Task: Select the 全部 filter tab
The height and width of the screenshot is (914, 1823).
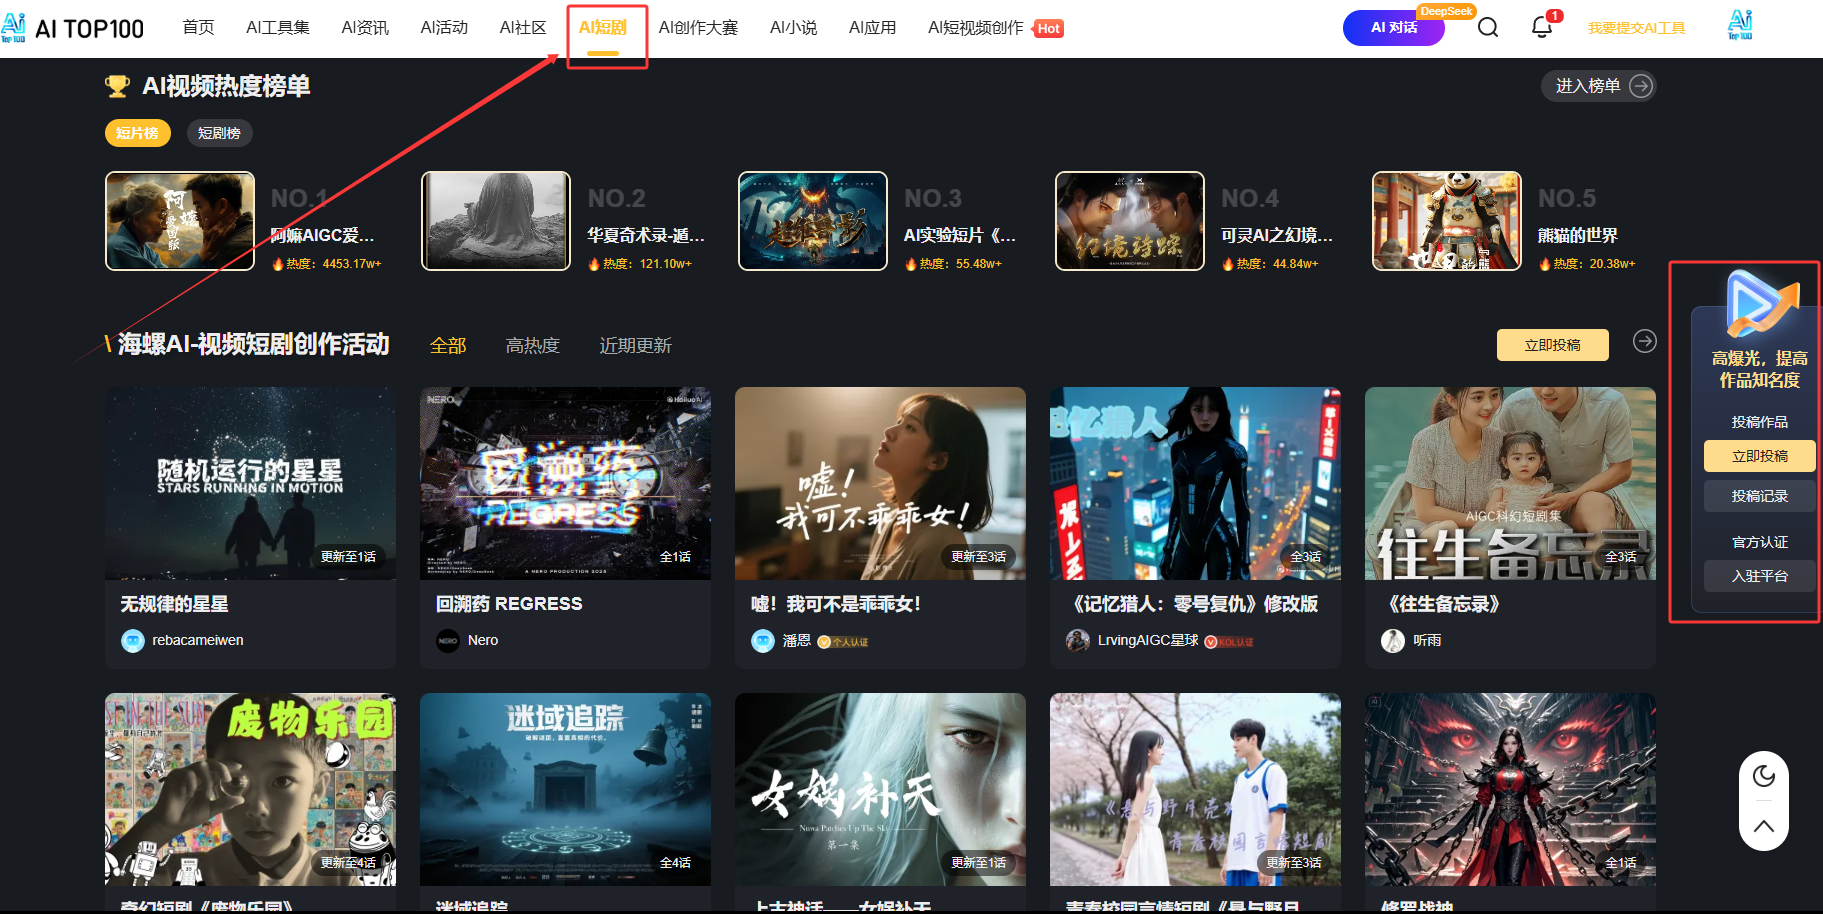Action: tap(448, 346)
